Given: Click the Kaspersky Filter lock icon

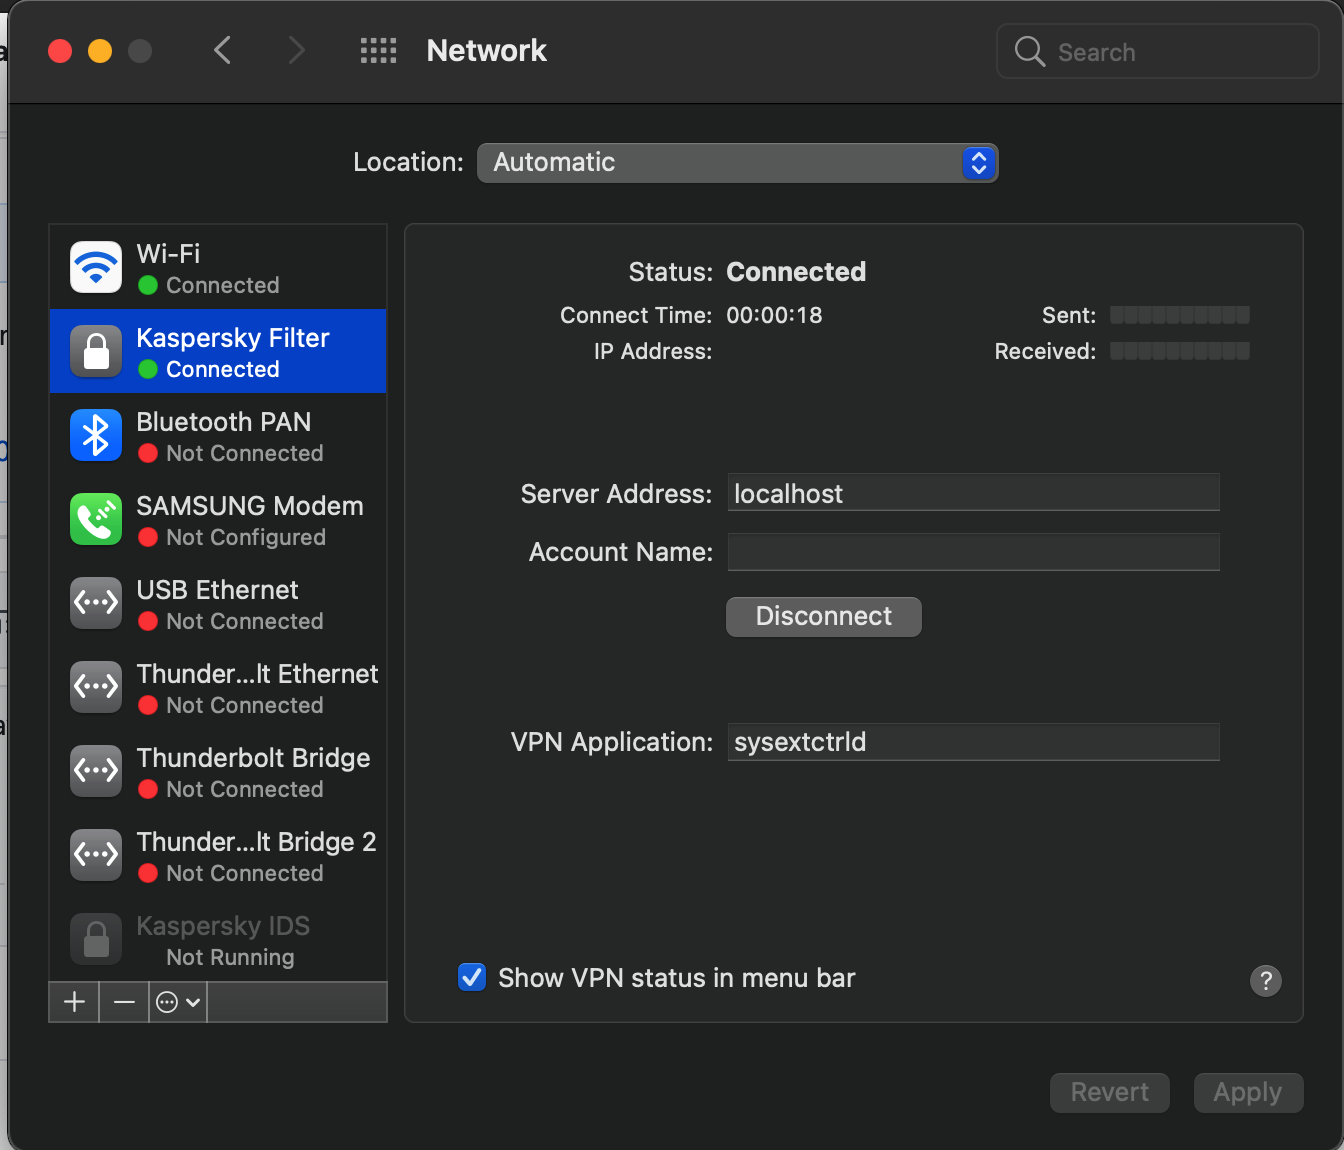Looking at the screenshot, I should point(95,351).
